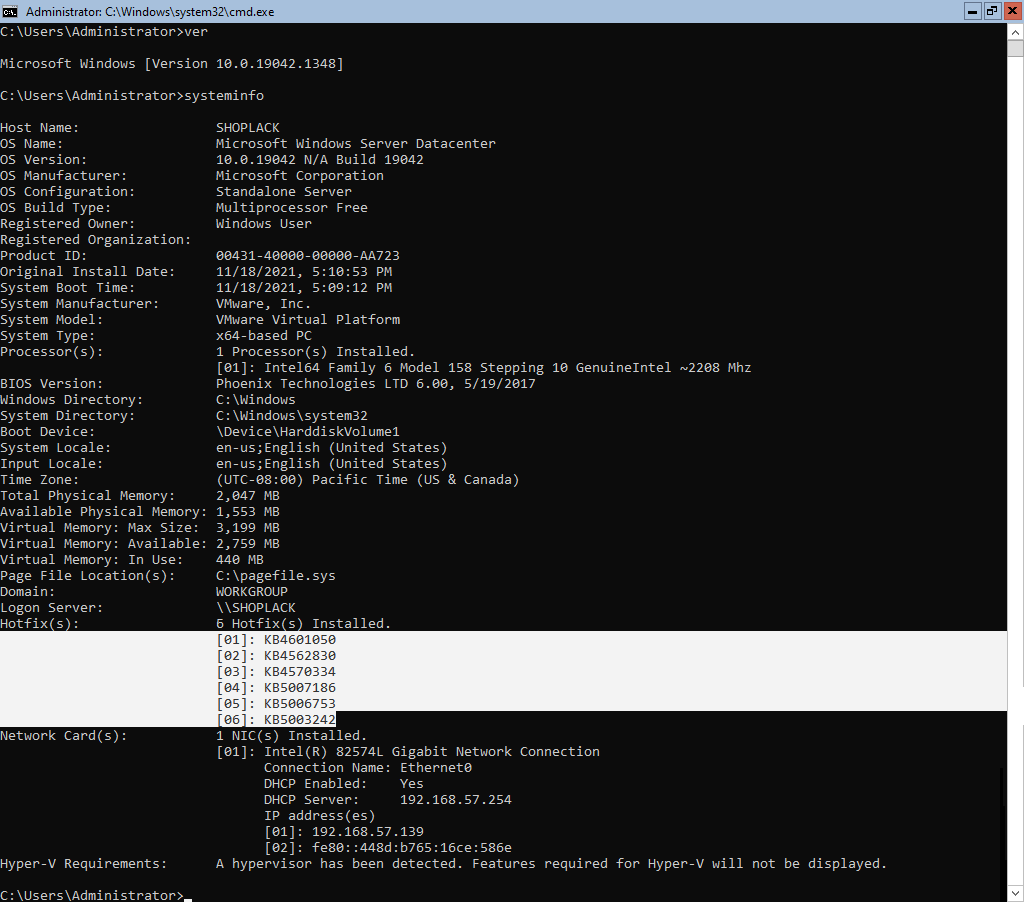Click hotfix entry 'KB4570334'
Image resolution: width=1024 pixels, height=902 pixels.
300,672
